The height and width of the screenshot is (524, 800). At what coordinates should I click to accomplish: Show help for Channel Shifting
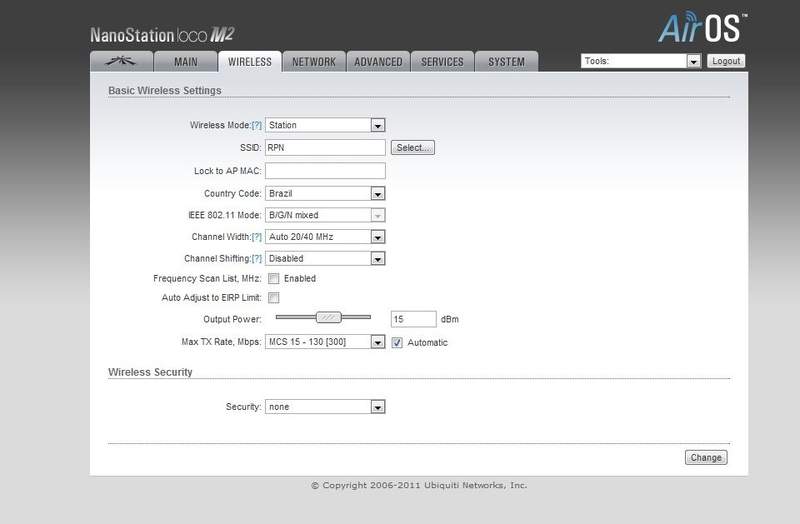(257, 259)
